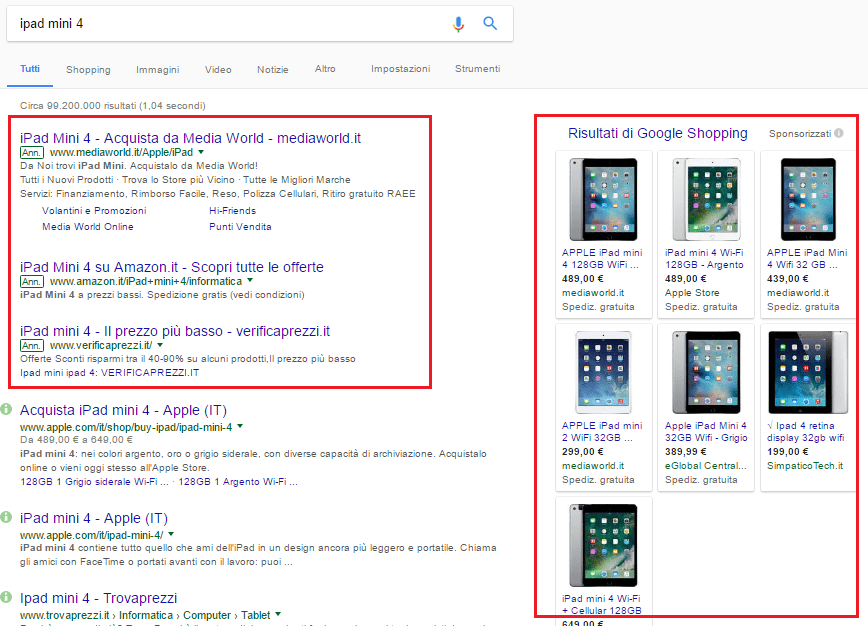The width and height of the screenshot is (868, 626).
Task: Switch to the Shopping tab
Action: click(88, 70)
